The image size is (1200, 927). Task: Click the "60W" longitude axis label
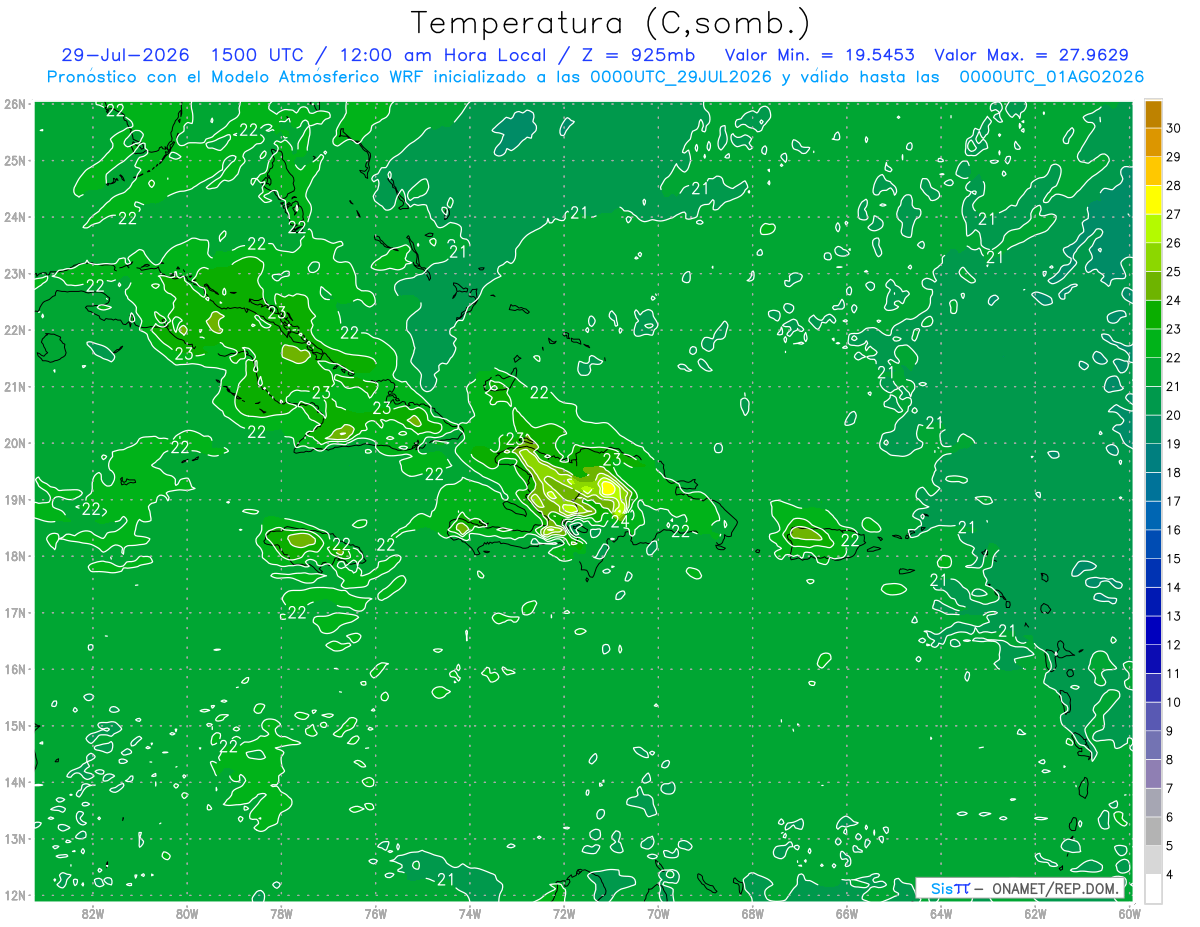click(1129, 913)
